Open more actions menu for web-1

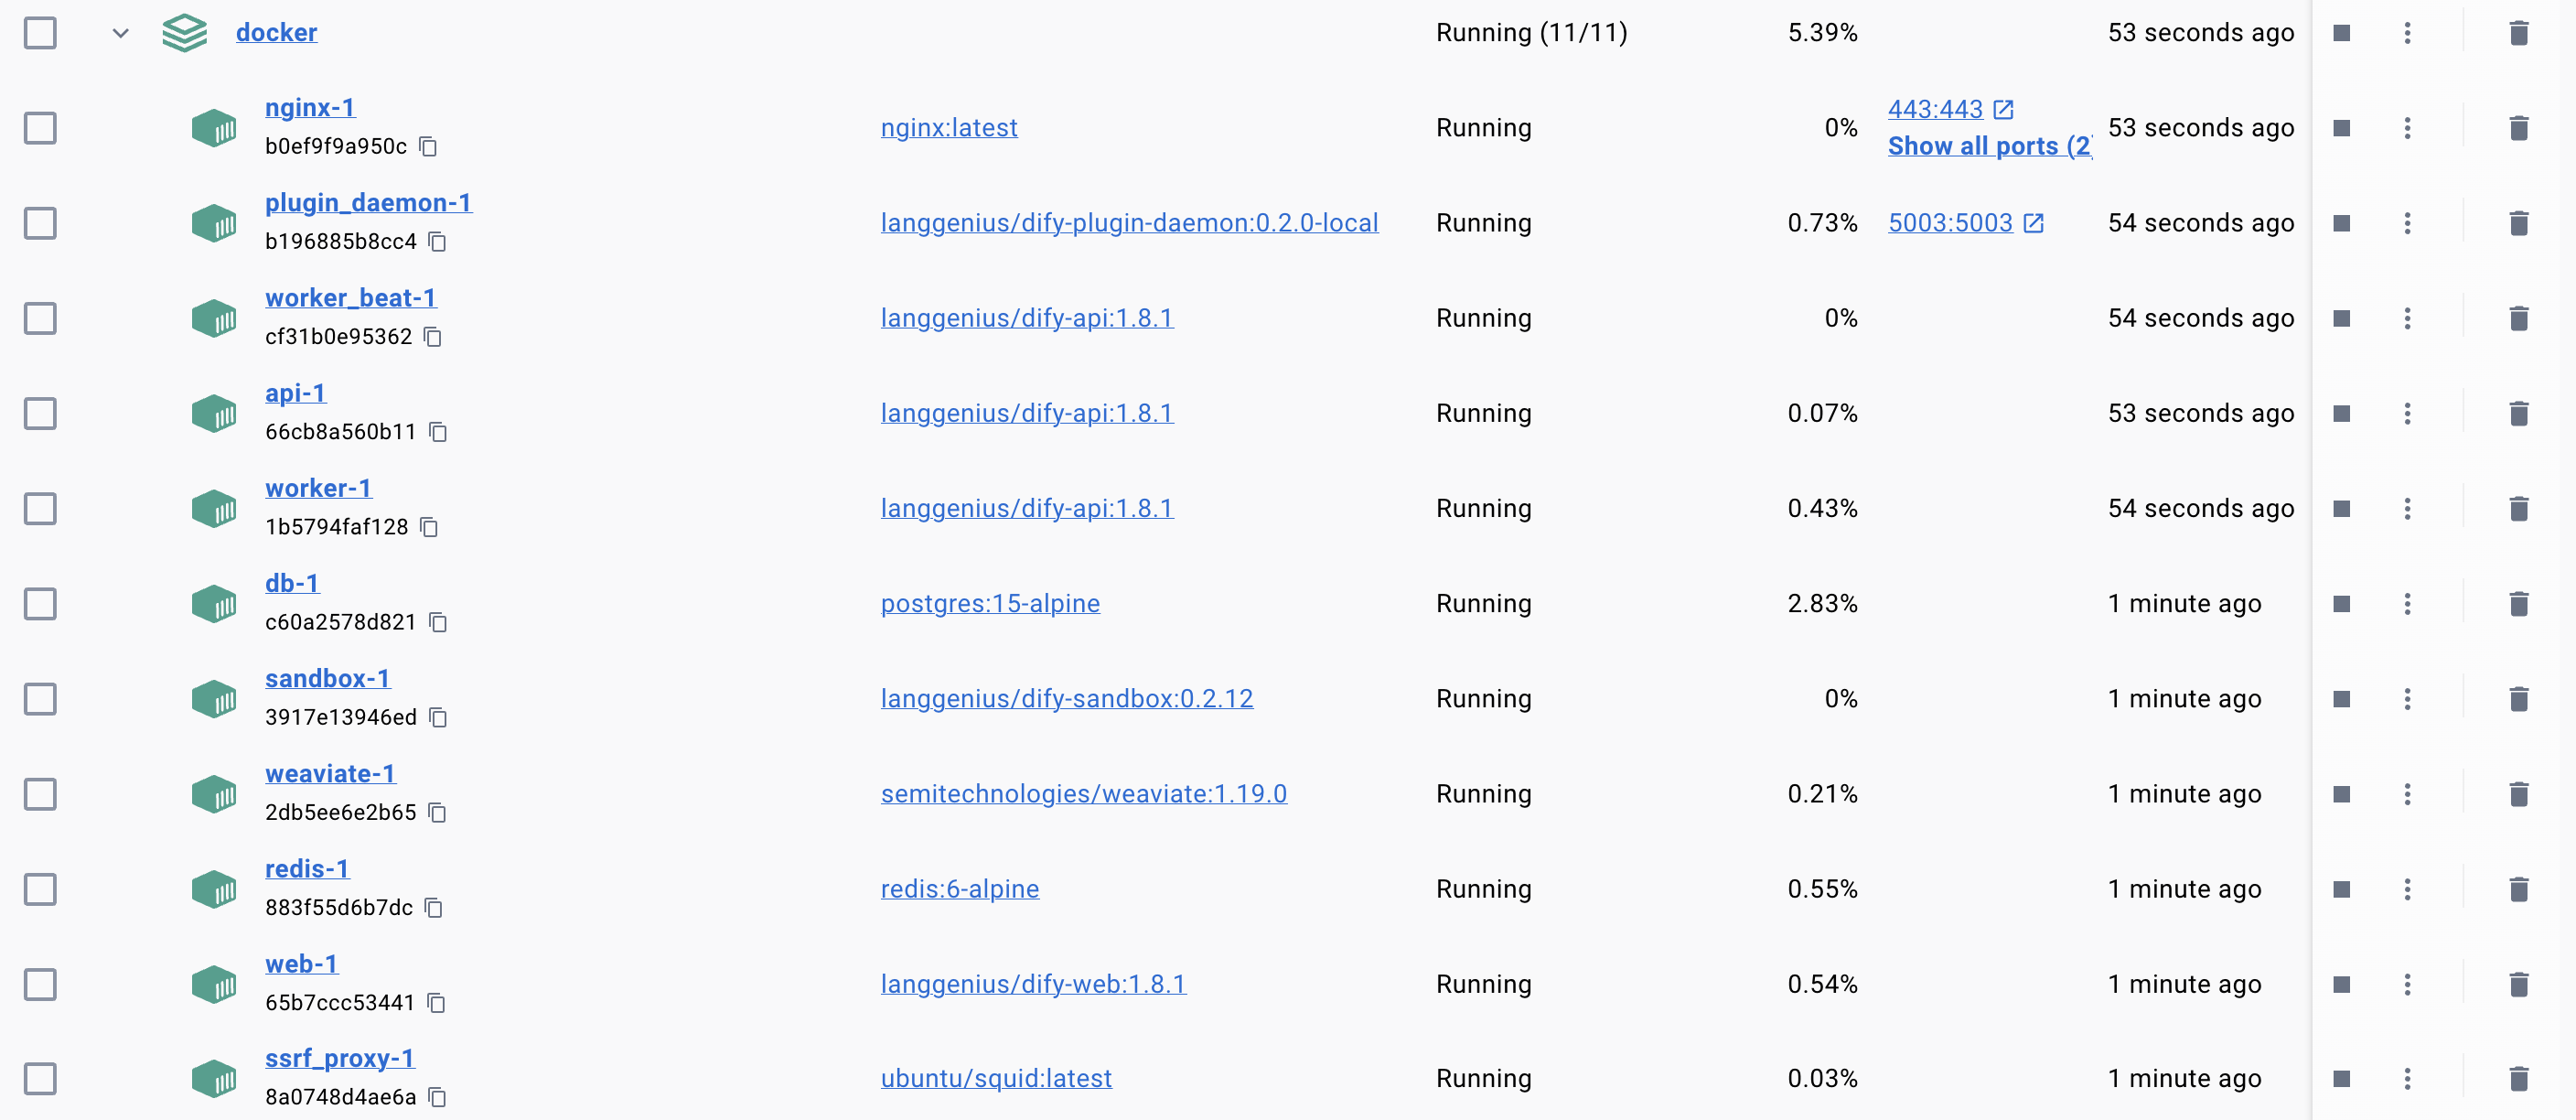(x=2407, y=984)
